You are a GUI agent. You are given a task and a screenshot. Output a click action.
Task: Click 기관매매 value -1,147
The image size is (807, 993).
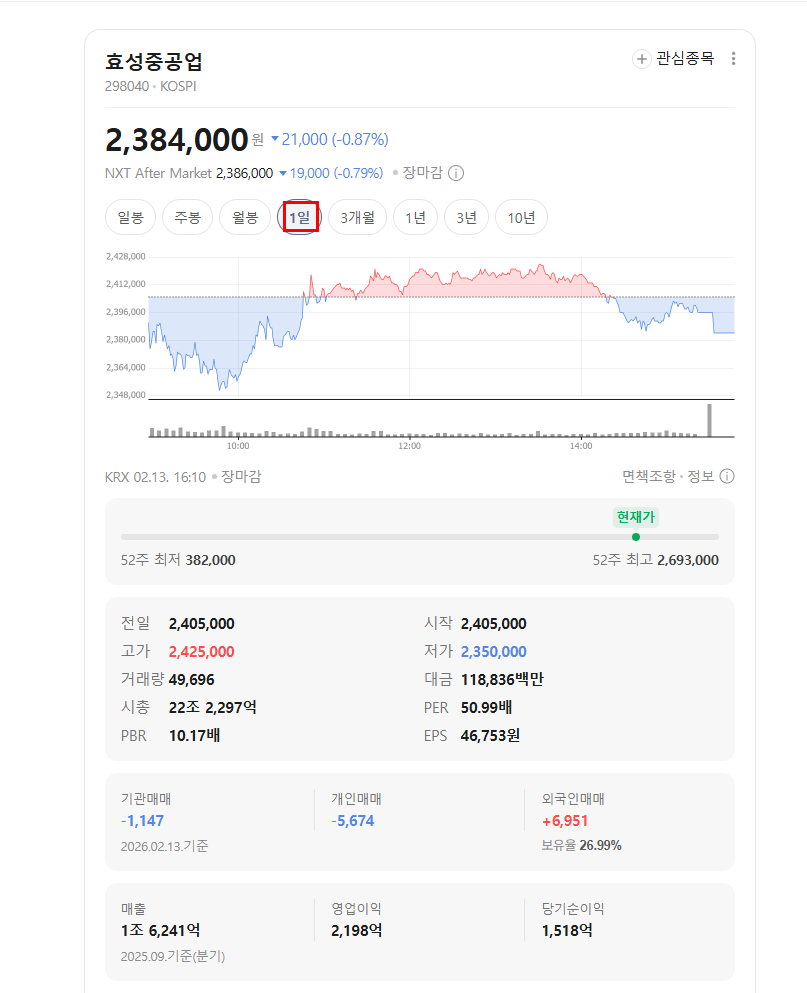tap(143, 821)
